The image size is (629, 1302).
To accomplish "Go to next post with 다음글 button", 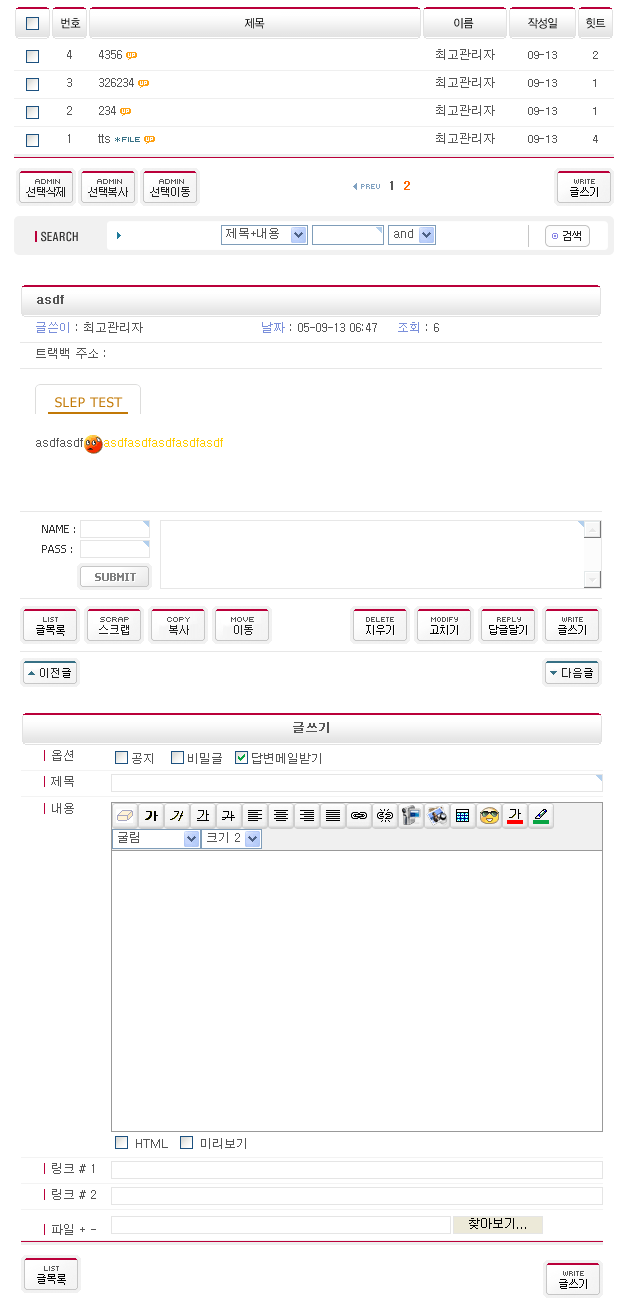I will point(572,673).
